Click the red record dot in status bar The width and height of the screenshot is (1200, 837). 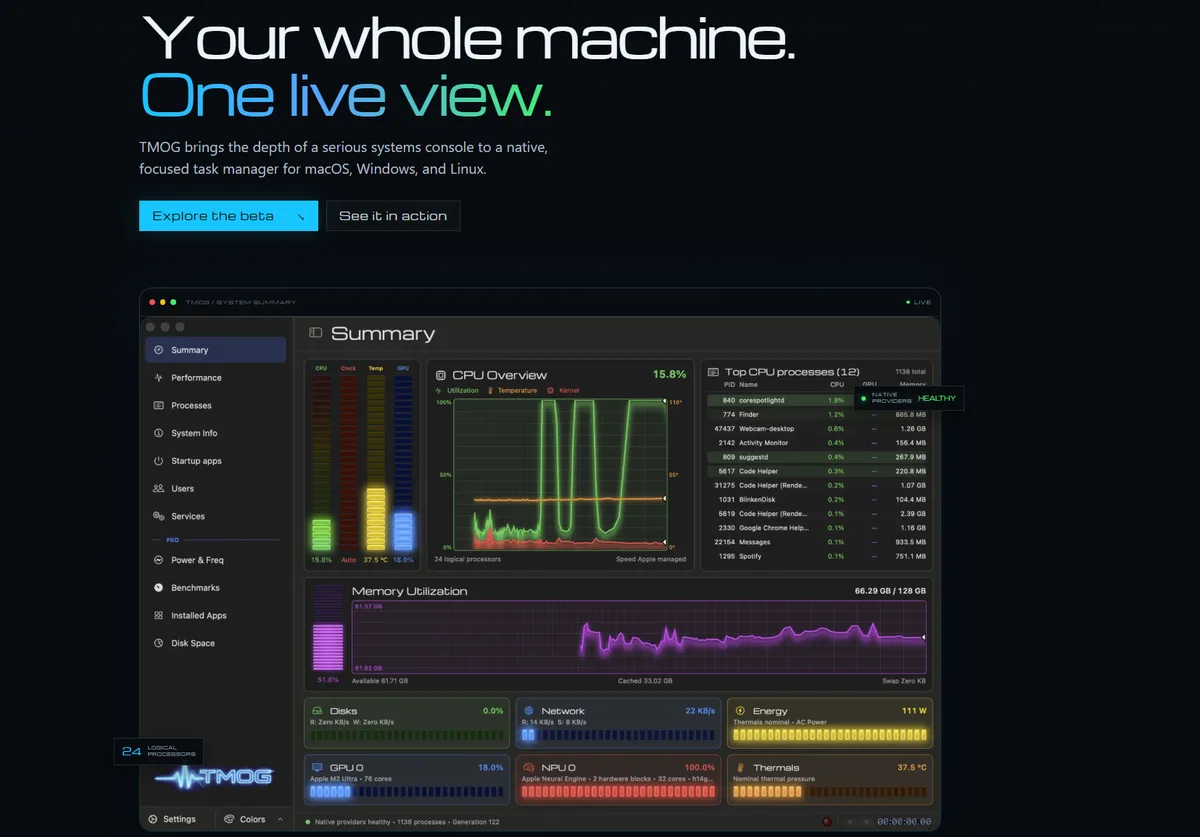[x=826, y=822]
